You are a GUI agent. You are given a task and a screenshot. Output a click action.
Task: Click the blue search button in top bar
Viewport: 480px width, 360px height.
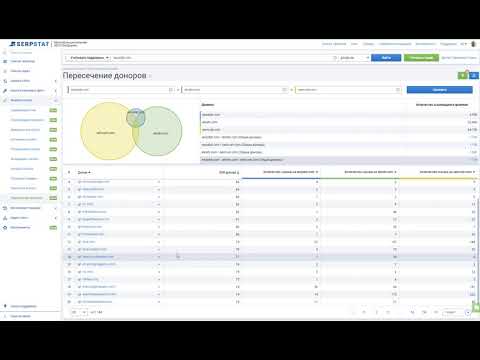pos(386,58)
